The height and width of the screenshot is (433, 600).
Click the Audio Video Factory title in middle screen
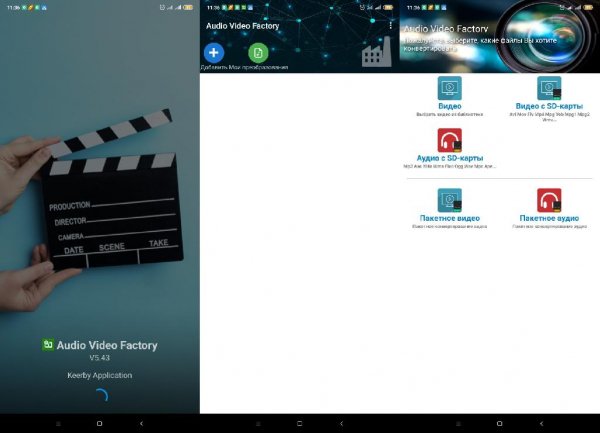coord(243,26)
